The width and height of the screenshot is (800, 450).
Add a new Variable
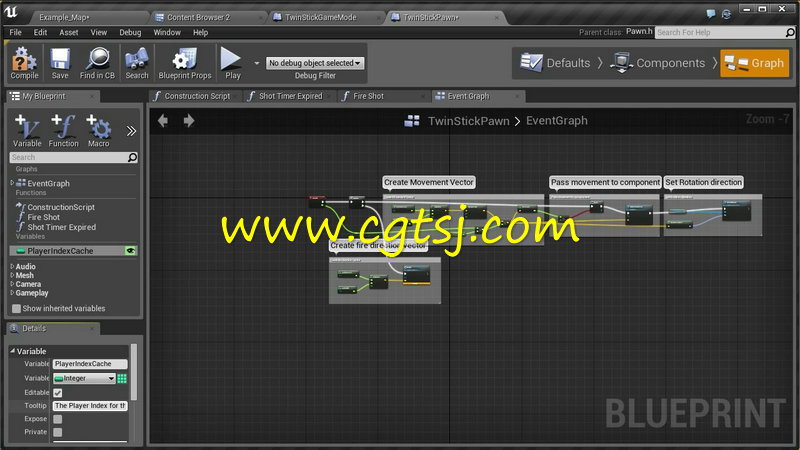click(x=27, y=131)
